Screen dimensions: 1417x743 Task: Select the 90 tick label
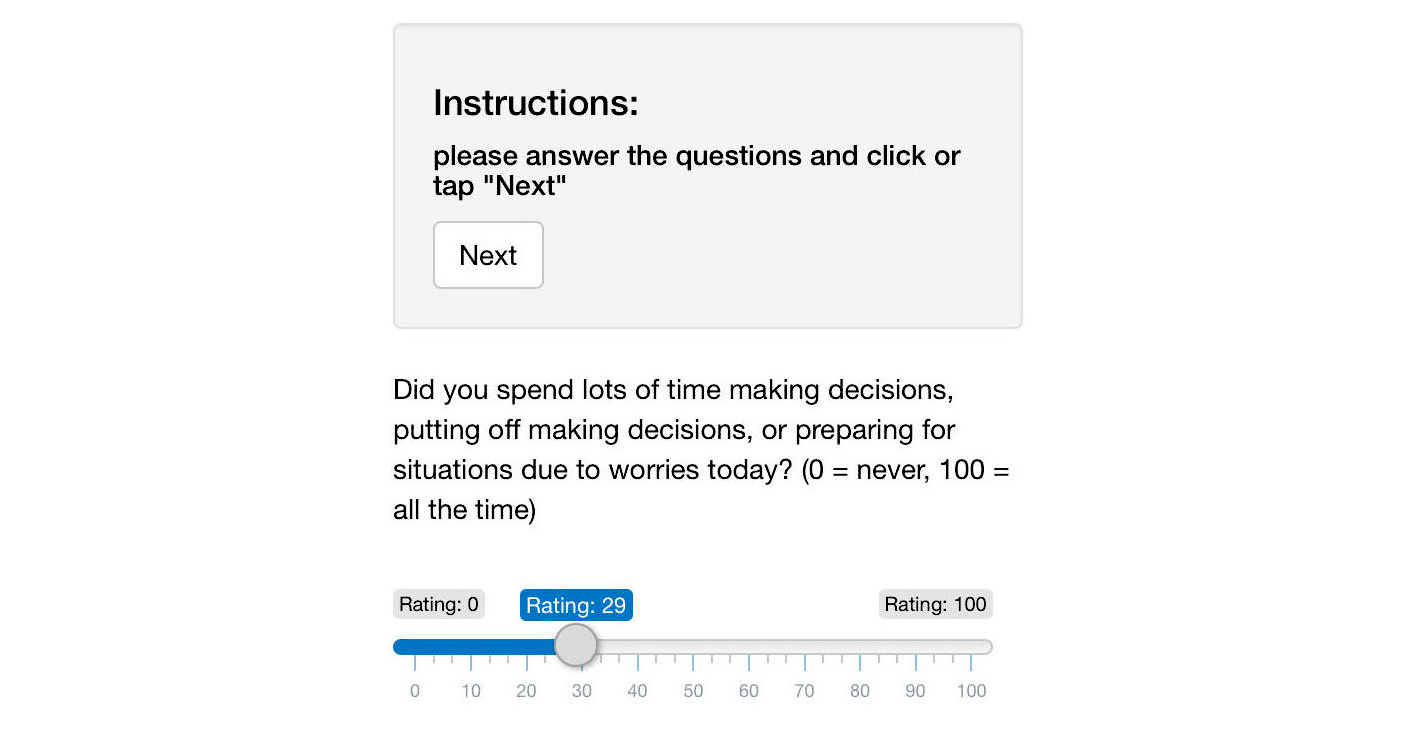click(x=915, y=691)
